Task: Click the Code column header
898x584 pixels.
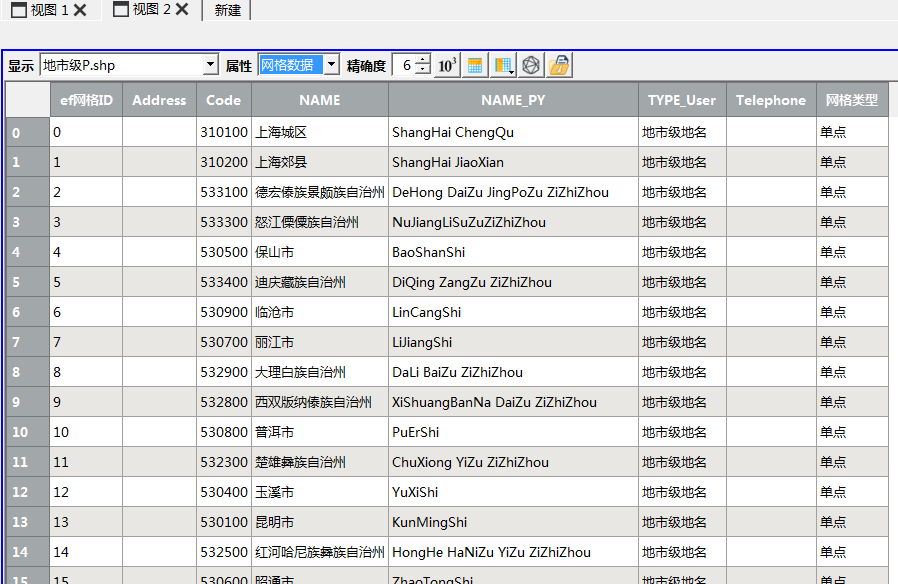Action: pyautogui.click(x=224, y=100)
